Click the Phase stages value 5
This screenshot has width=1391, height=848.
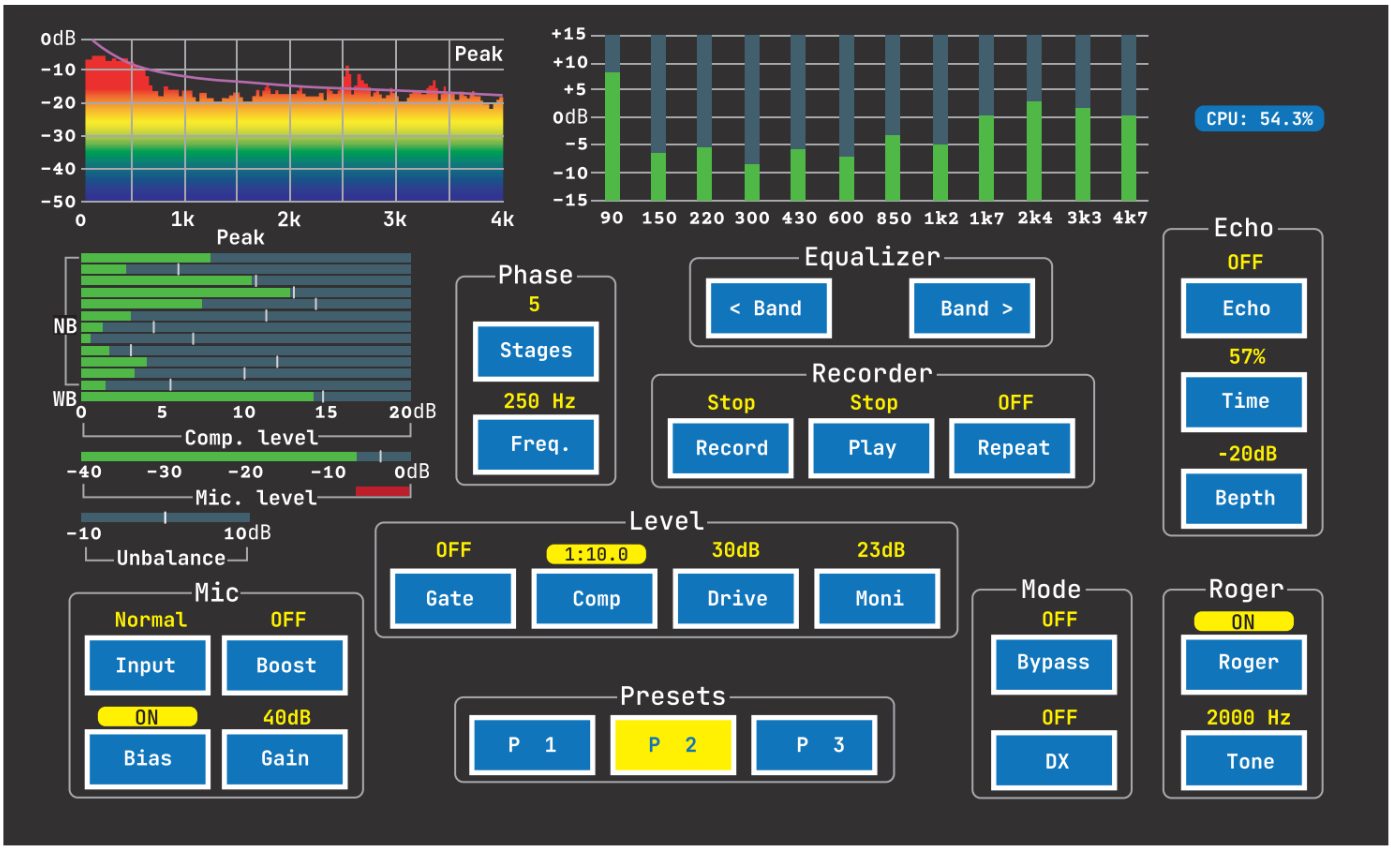pyautogui.click(x=535, y=304)
